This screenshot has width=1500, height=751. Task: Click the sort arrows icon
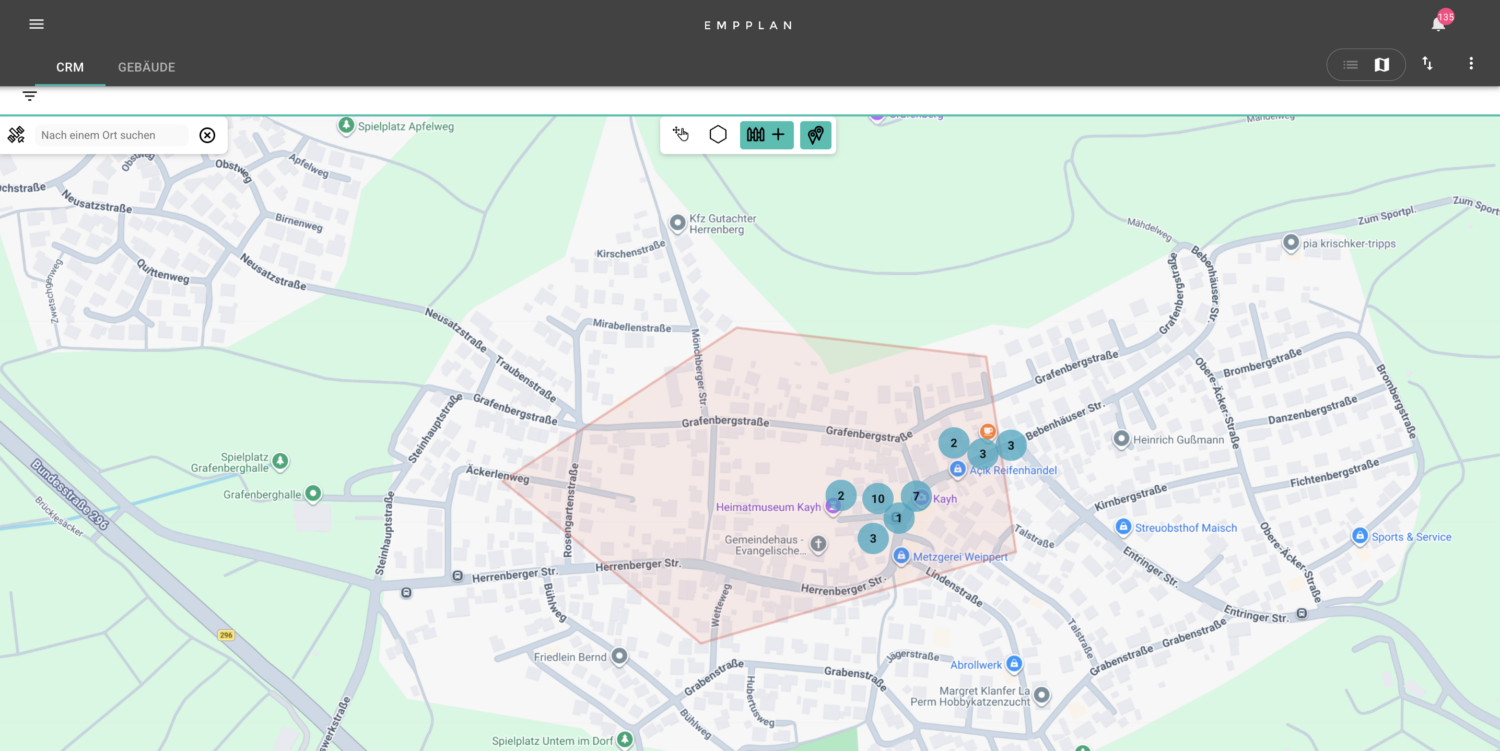(1427, 64)
